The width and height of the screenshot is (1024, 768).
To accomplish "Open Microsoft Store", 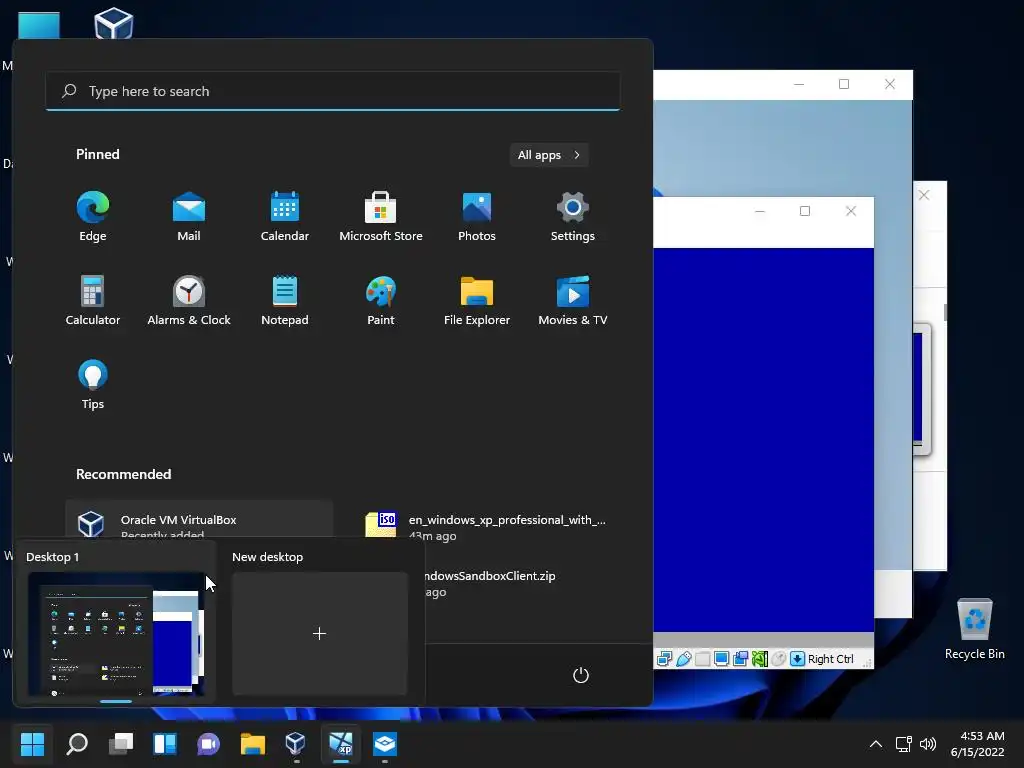I will pyautogui.click(x=381, y=217).
